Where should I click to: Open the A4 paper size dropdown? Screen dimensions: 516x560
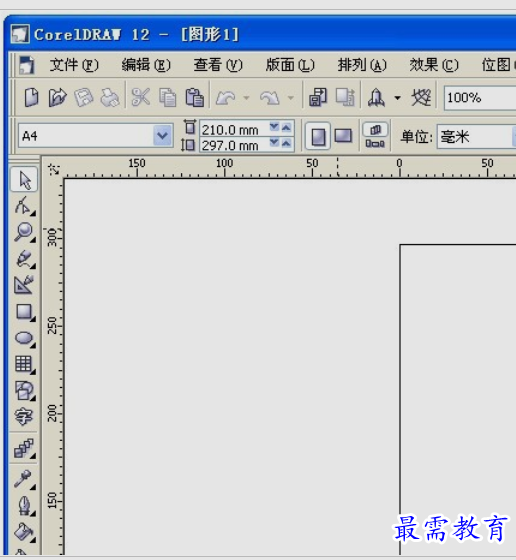(x=162, y=136)
